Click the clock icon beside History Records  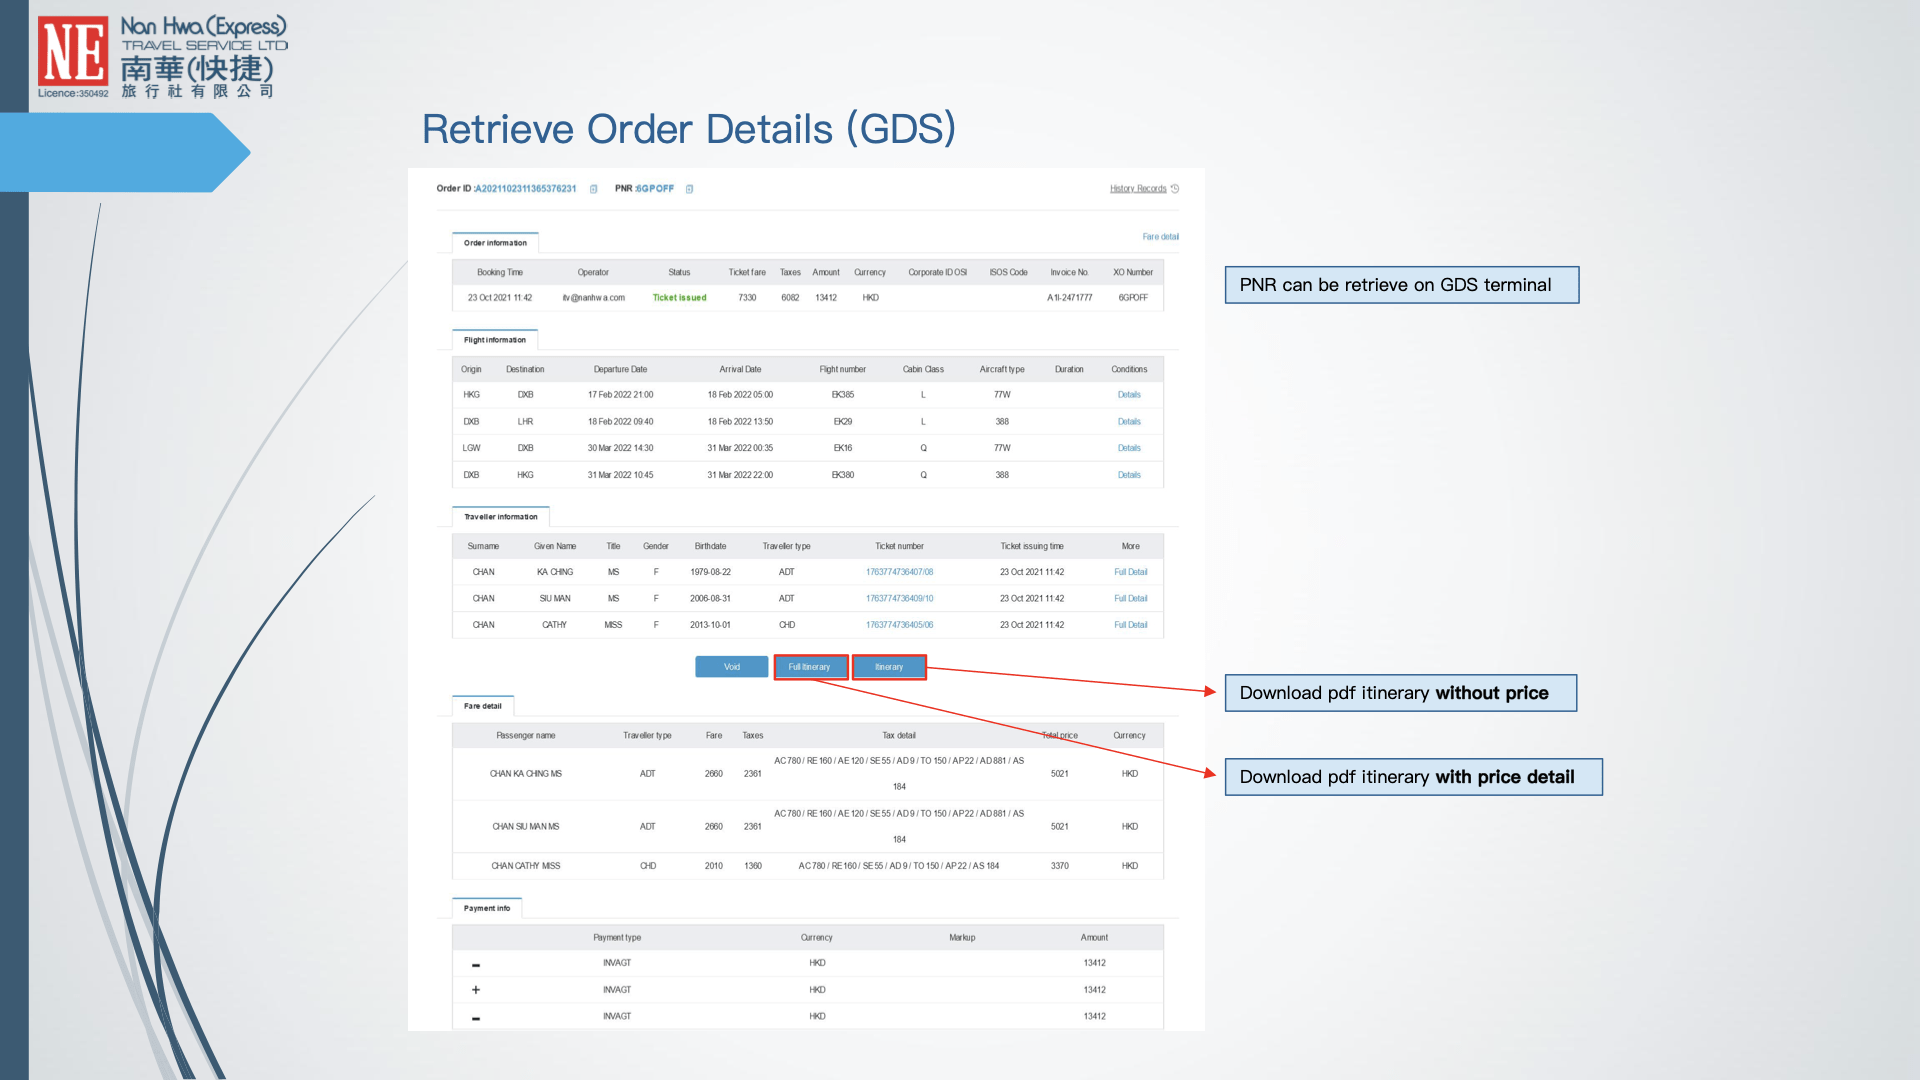coord(1176,188)
